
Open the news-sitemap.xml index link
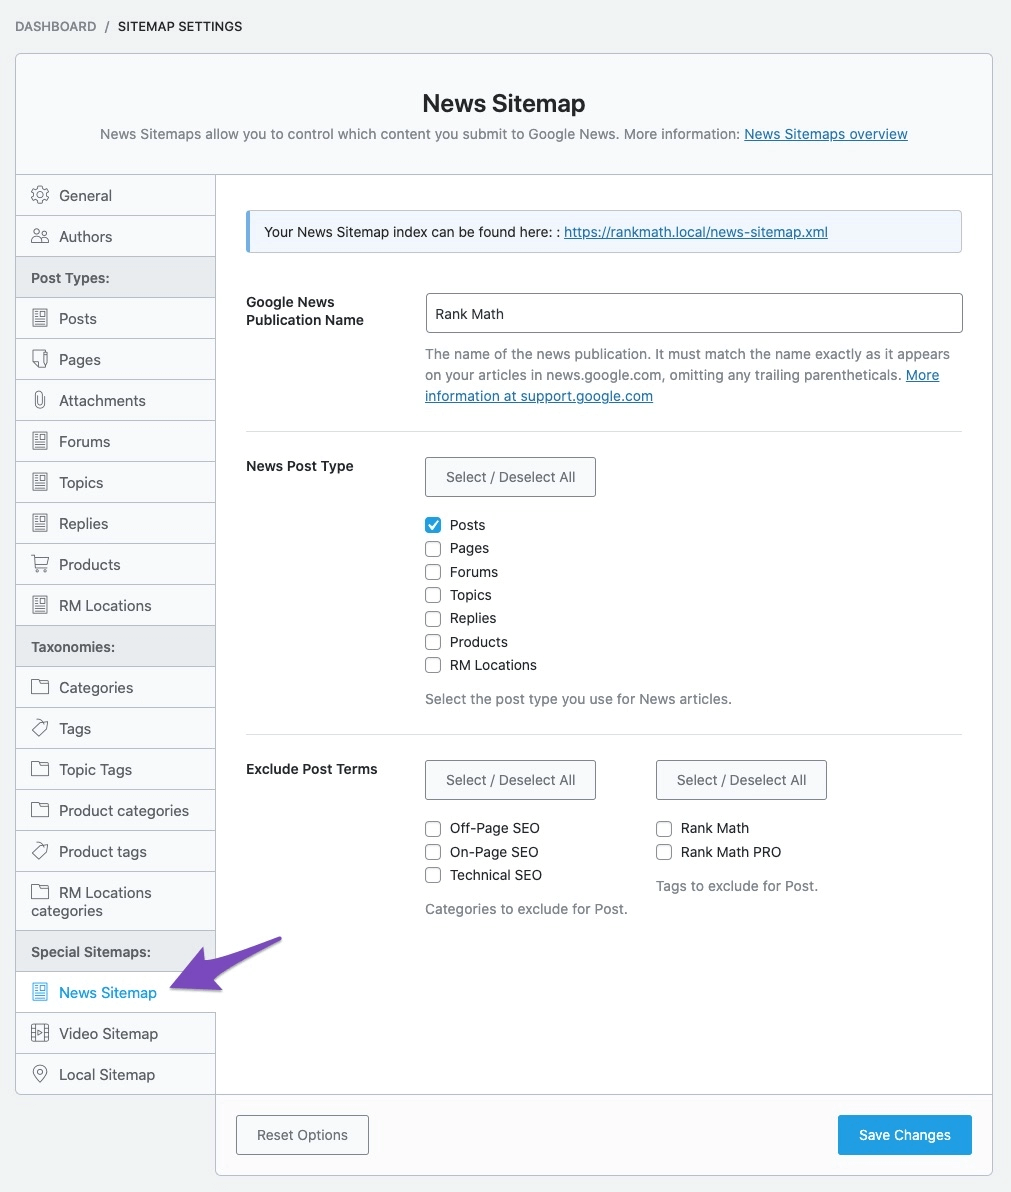[x=695, y=232]
